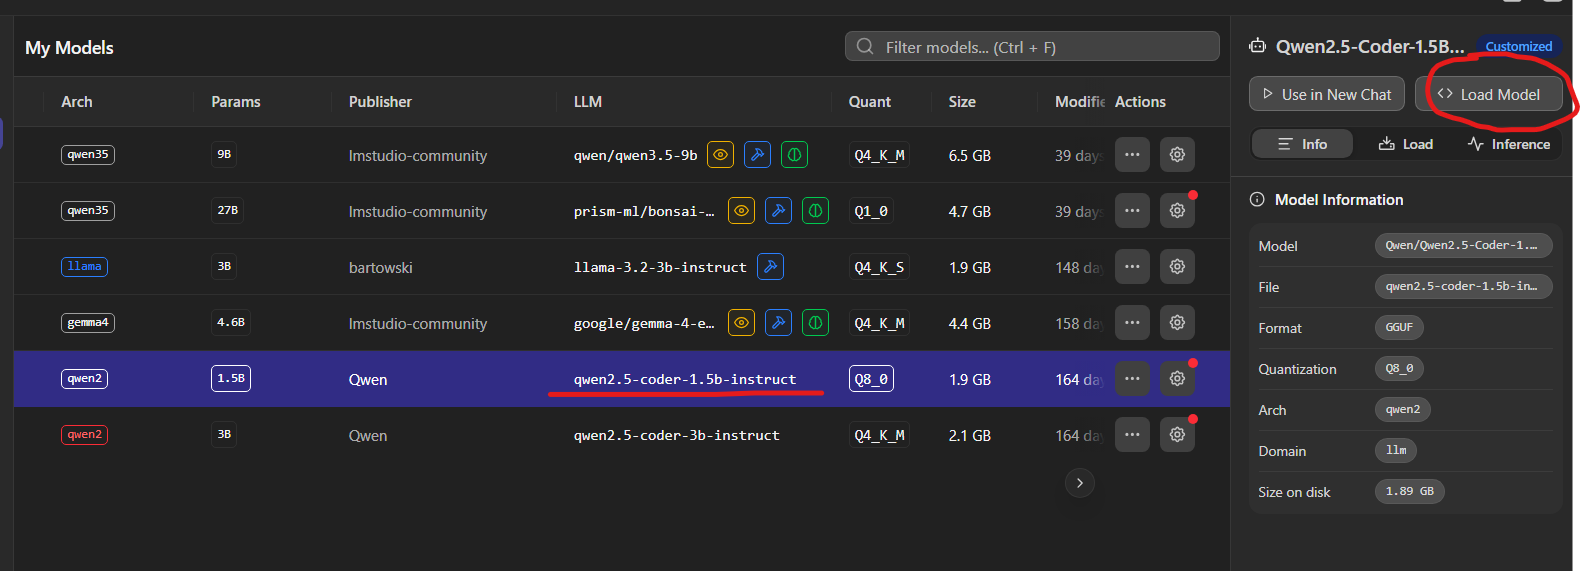This screenshot has width=1582, height=571.
Task: Click the vision eye icon for qwen/qwen3.5-9b
Action: point(720,155)
